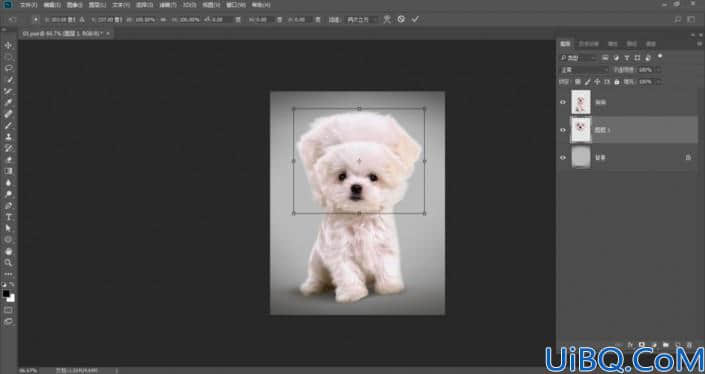Hide the top dog layer via eye icon
705x374 pixels.
pyautogui.click(x=562, y=102)
